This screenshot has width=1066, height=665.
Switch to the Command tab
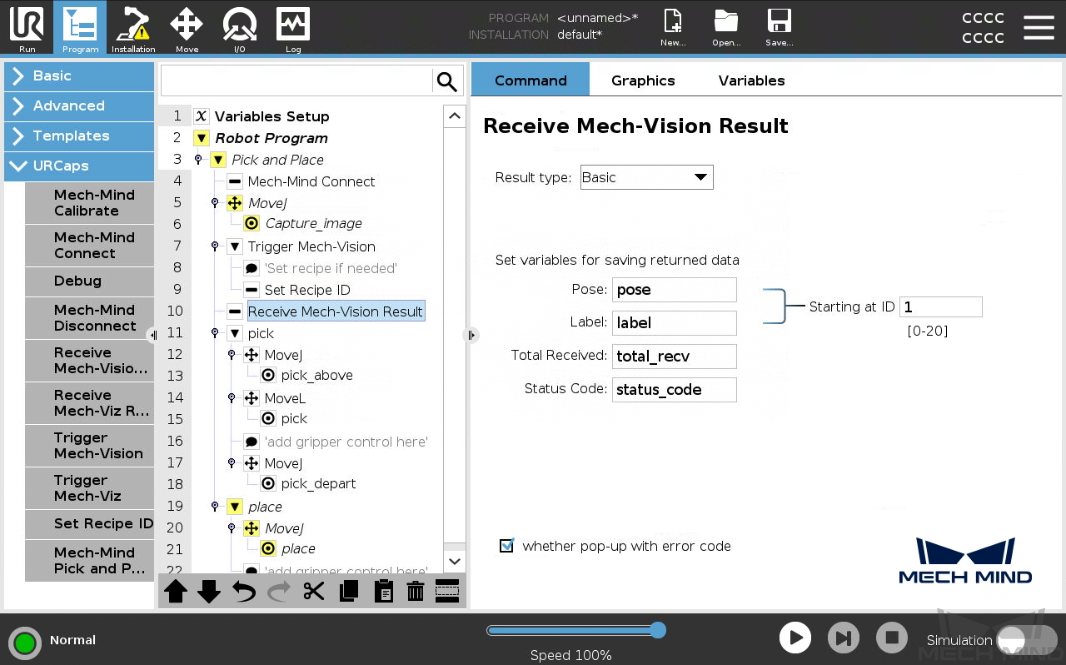(530, 80)
